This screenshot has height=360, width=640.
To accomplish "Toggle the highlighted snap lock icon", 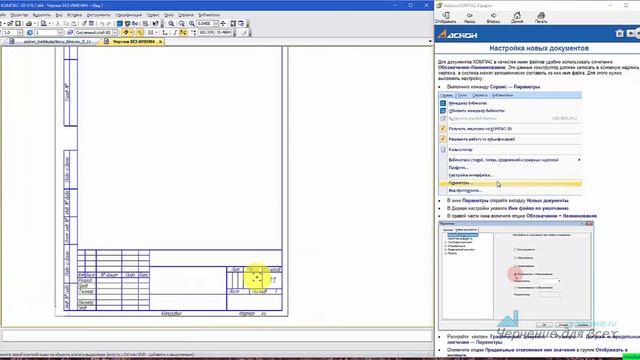I will [x=139, y=32].
